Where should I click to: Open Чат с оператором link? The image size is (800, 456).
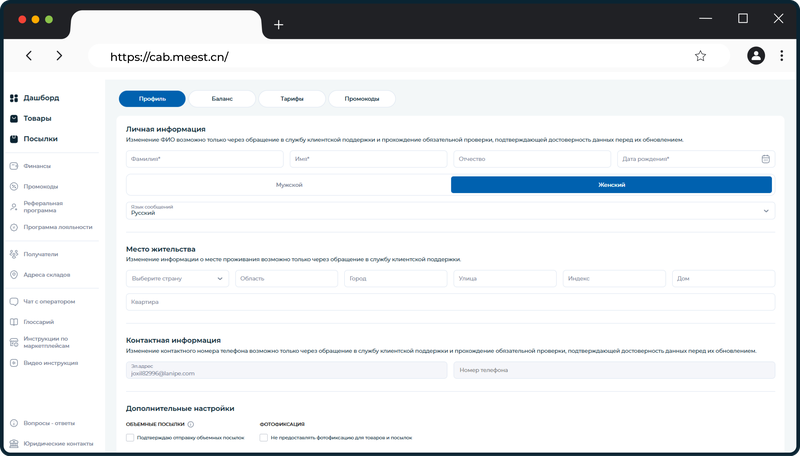(49, 301)
